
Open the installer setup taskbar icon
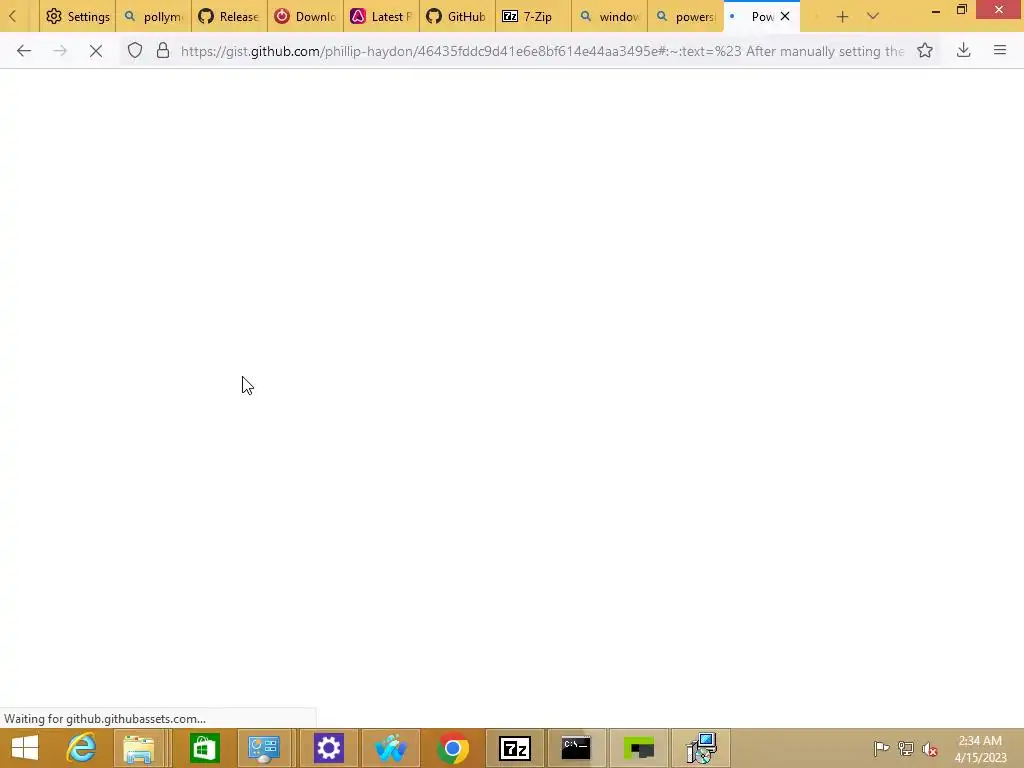tap(701, 748)
